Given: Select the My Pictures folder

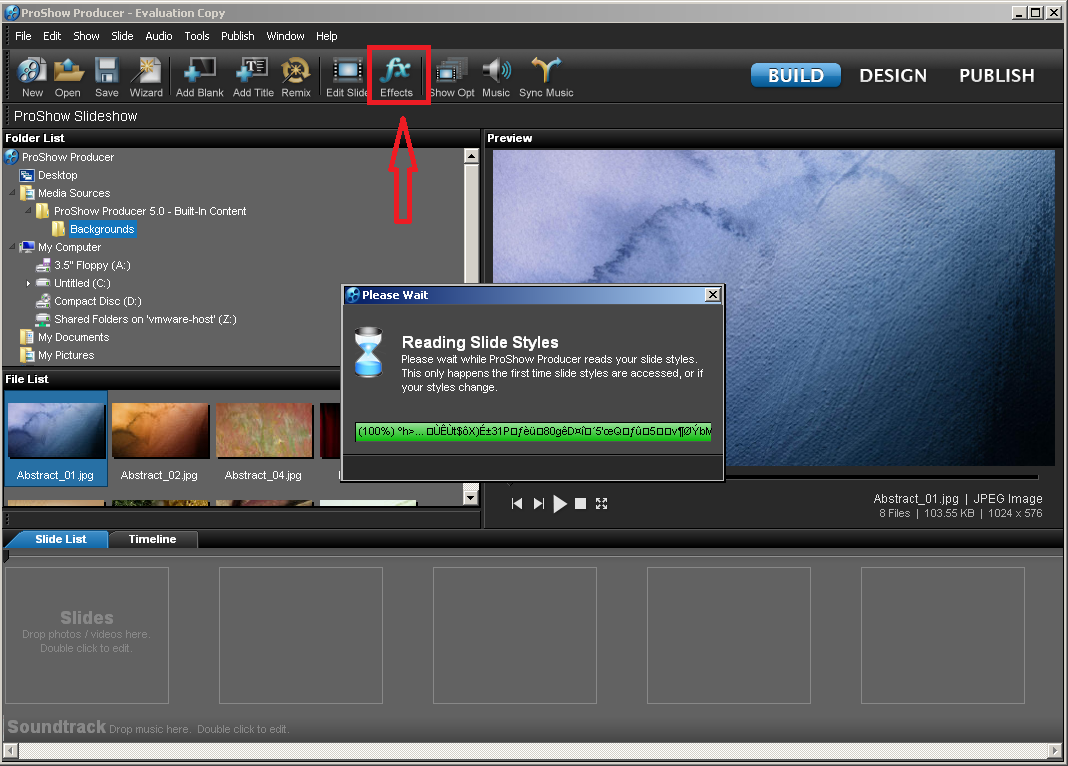Looking at the screenshot, I should [57, 355].
